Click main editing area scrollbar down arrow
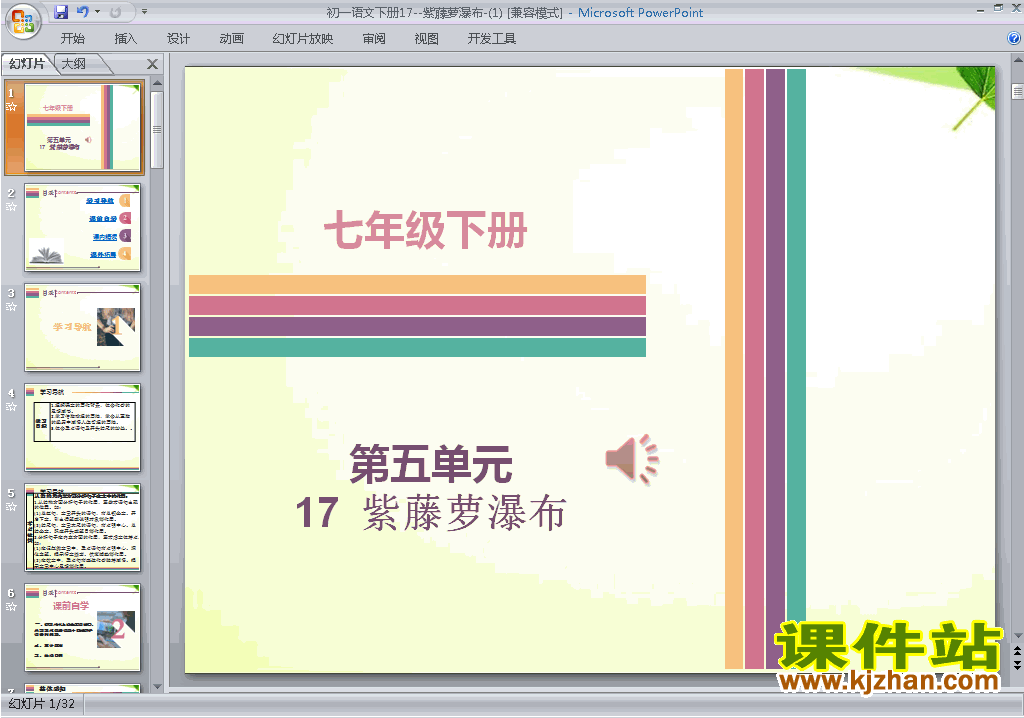Viewport: 1024px width, 718px height. click(1017, 635)
